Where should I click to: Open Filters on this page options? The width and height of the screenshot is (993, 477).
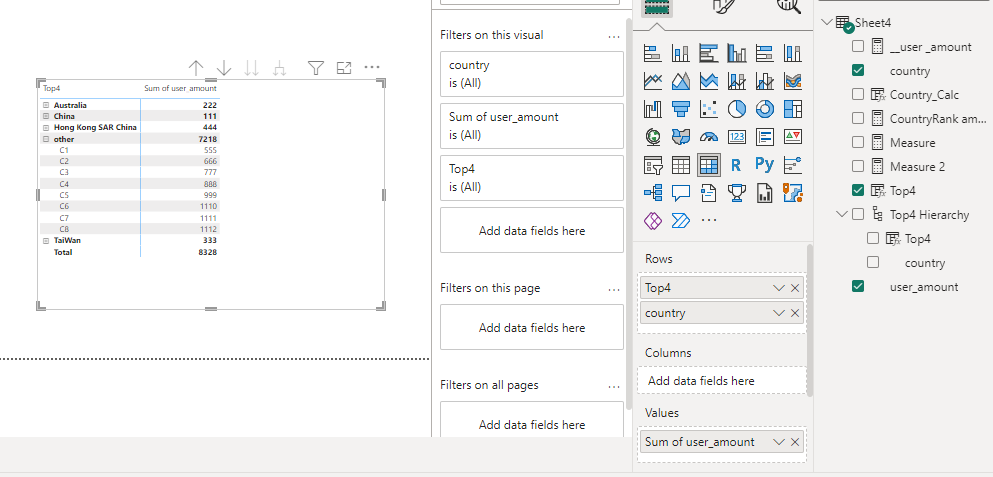[614, 289]
